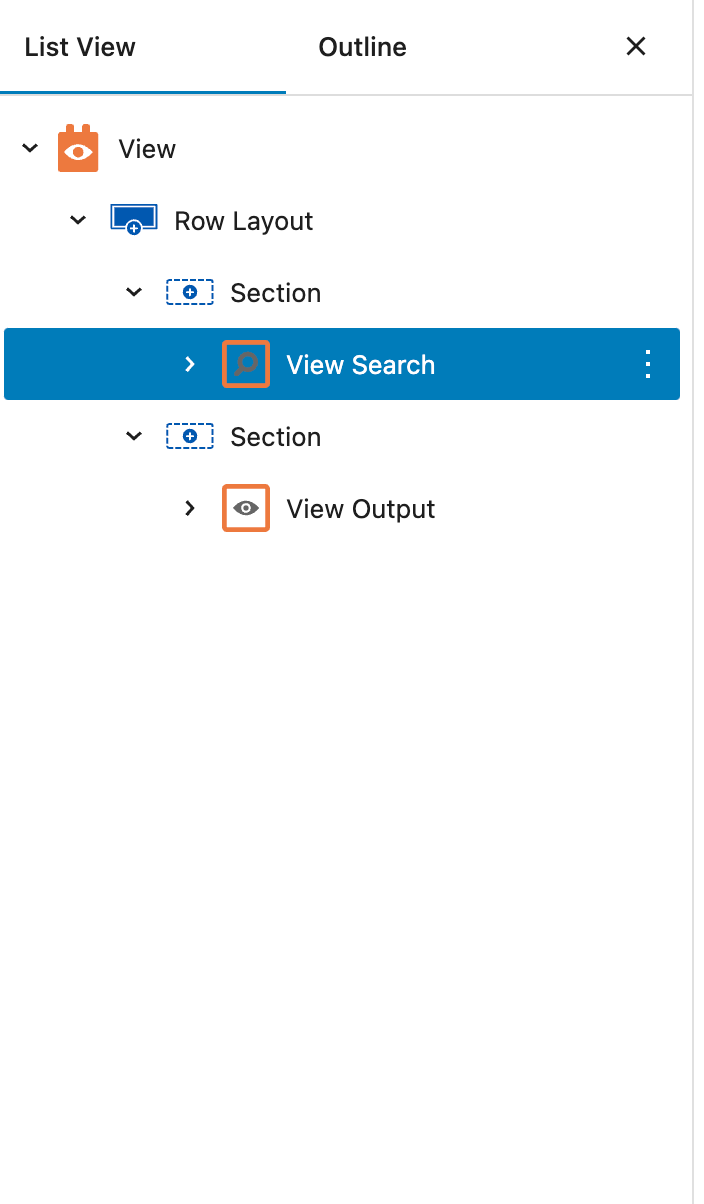Click the View Output eye icon

tap(246, 508)
